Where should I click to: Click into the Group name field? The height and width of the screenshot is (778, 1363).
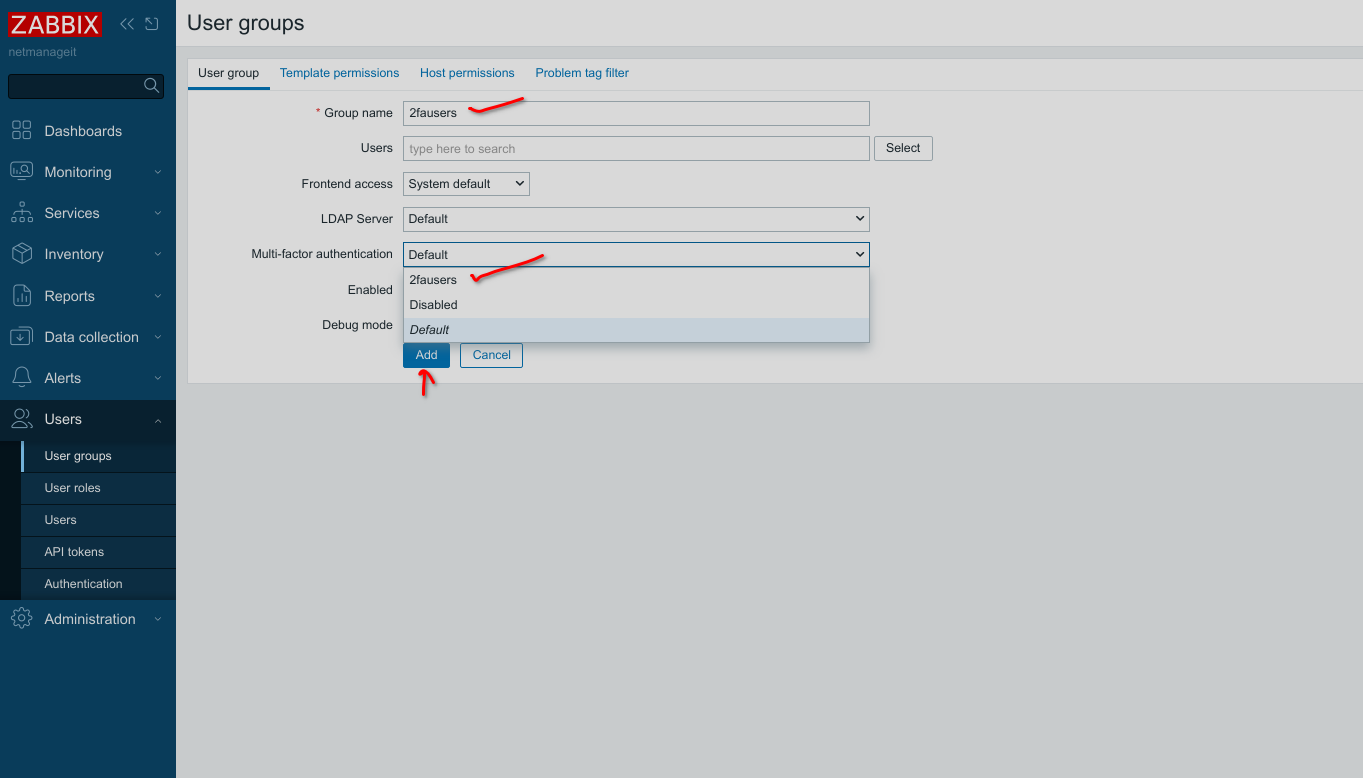tap(636, 113)
